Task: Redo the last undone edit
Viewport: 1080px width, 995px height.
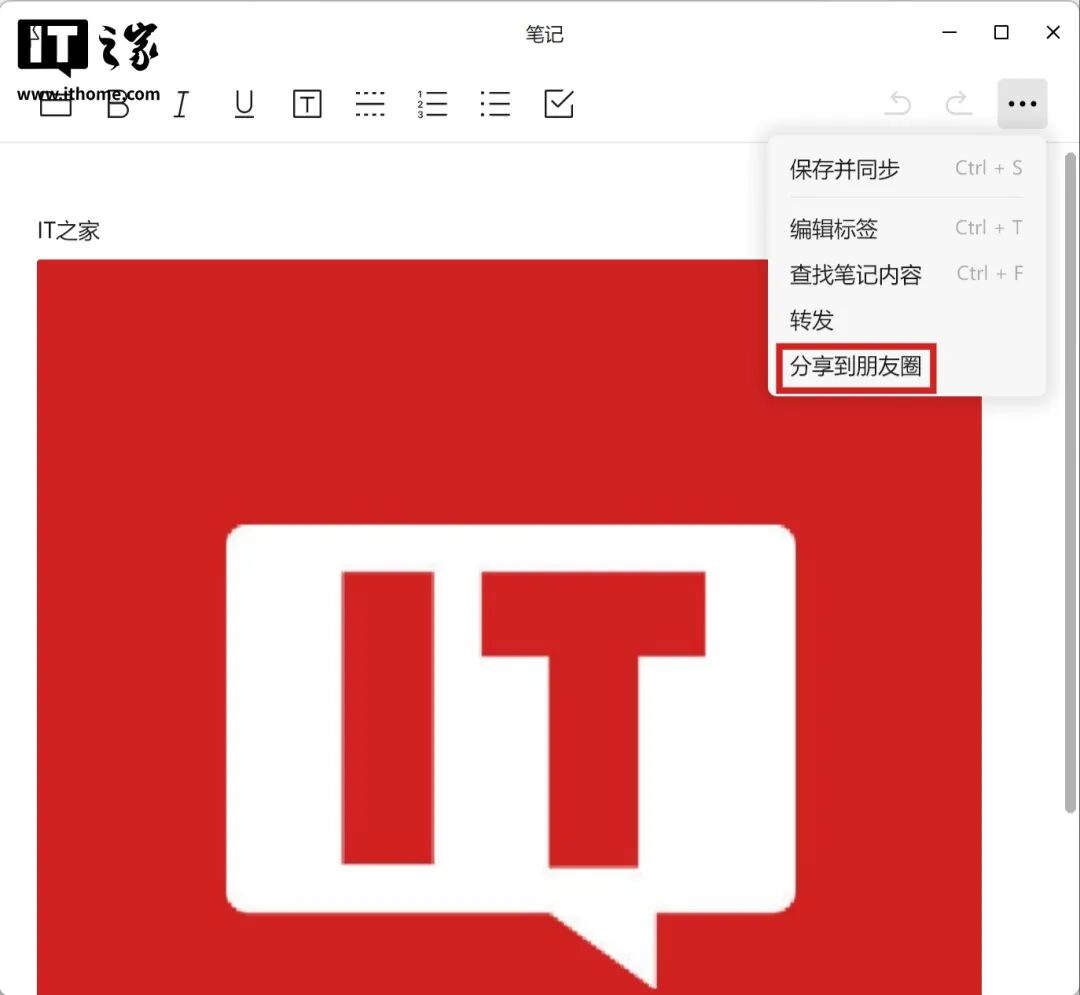Action: coord(958,104)
